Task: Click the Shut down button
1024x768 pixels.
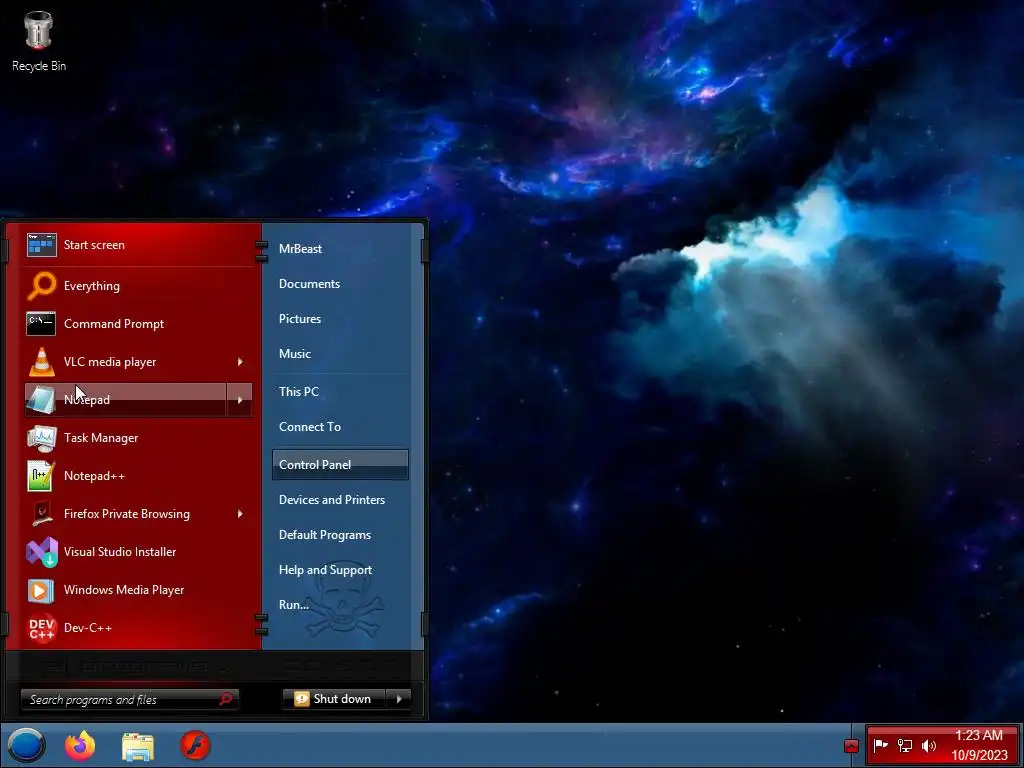Action: (x=334, y=699)
